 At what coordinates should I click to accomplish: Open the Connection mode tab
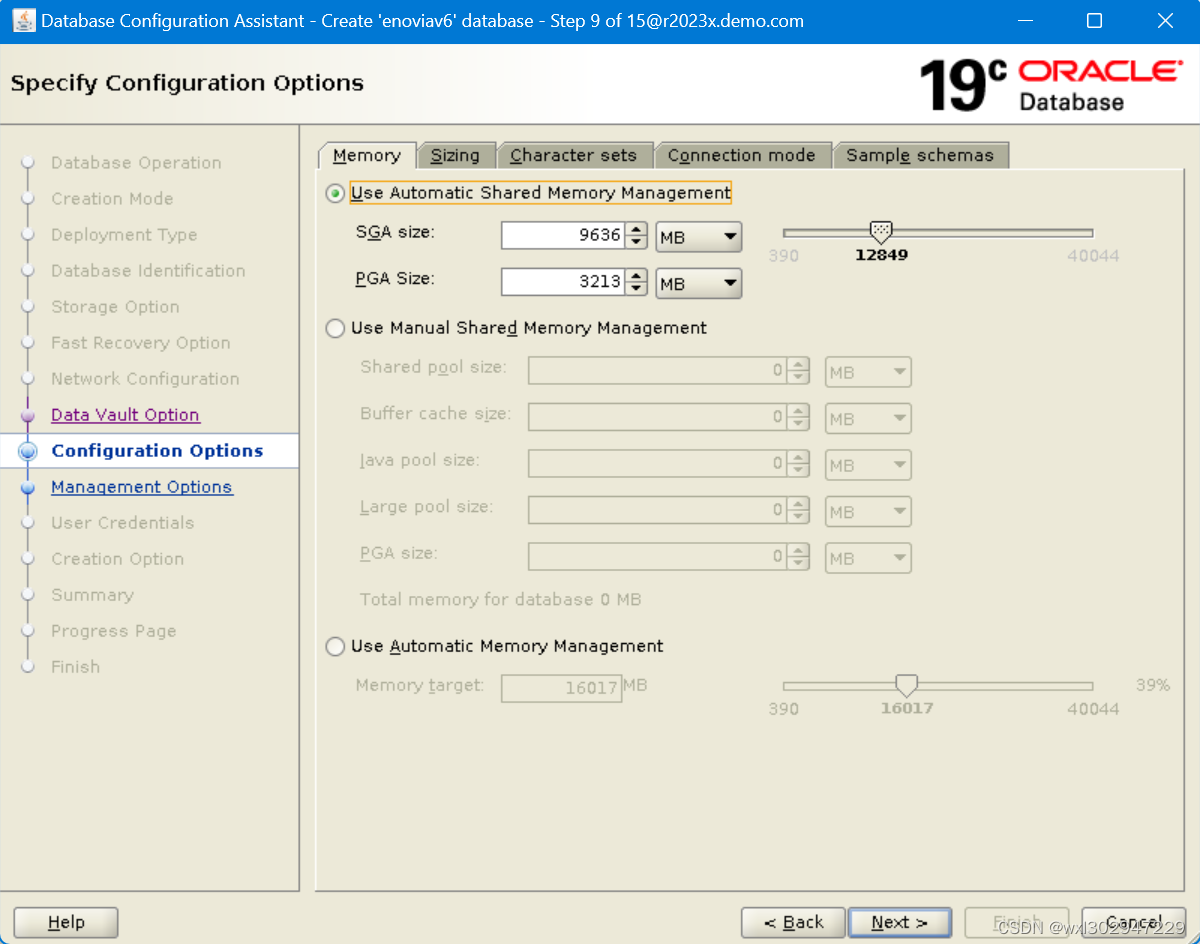pos(742,155)
